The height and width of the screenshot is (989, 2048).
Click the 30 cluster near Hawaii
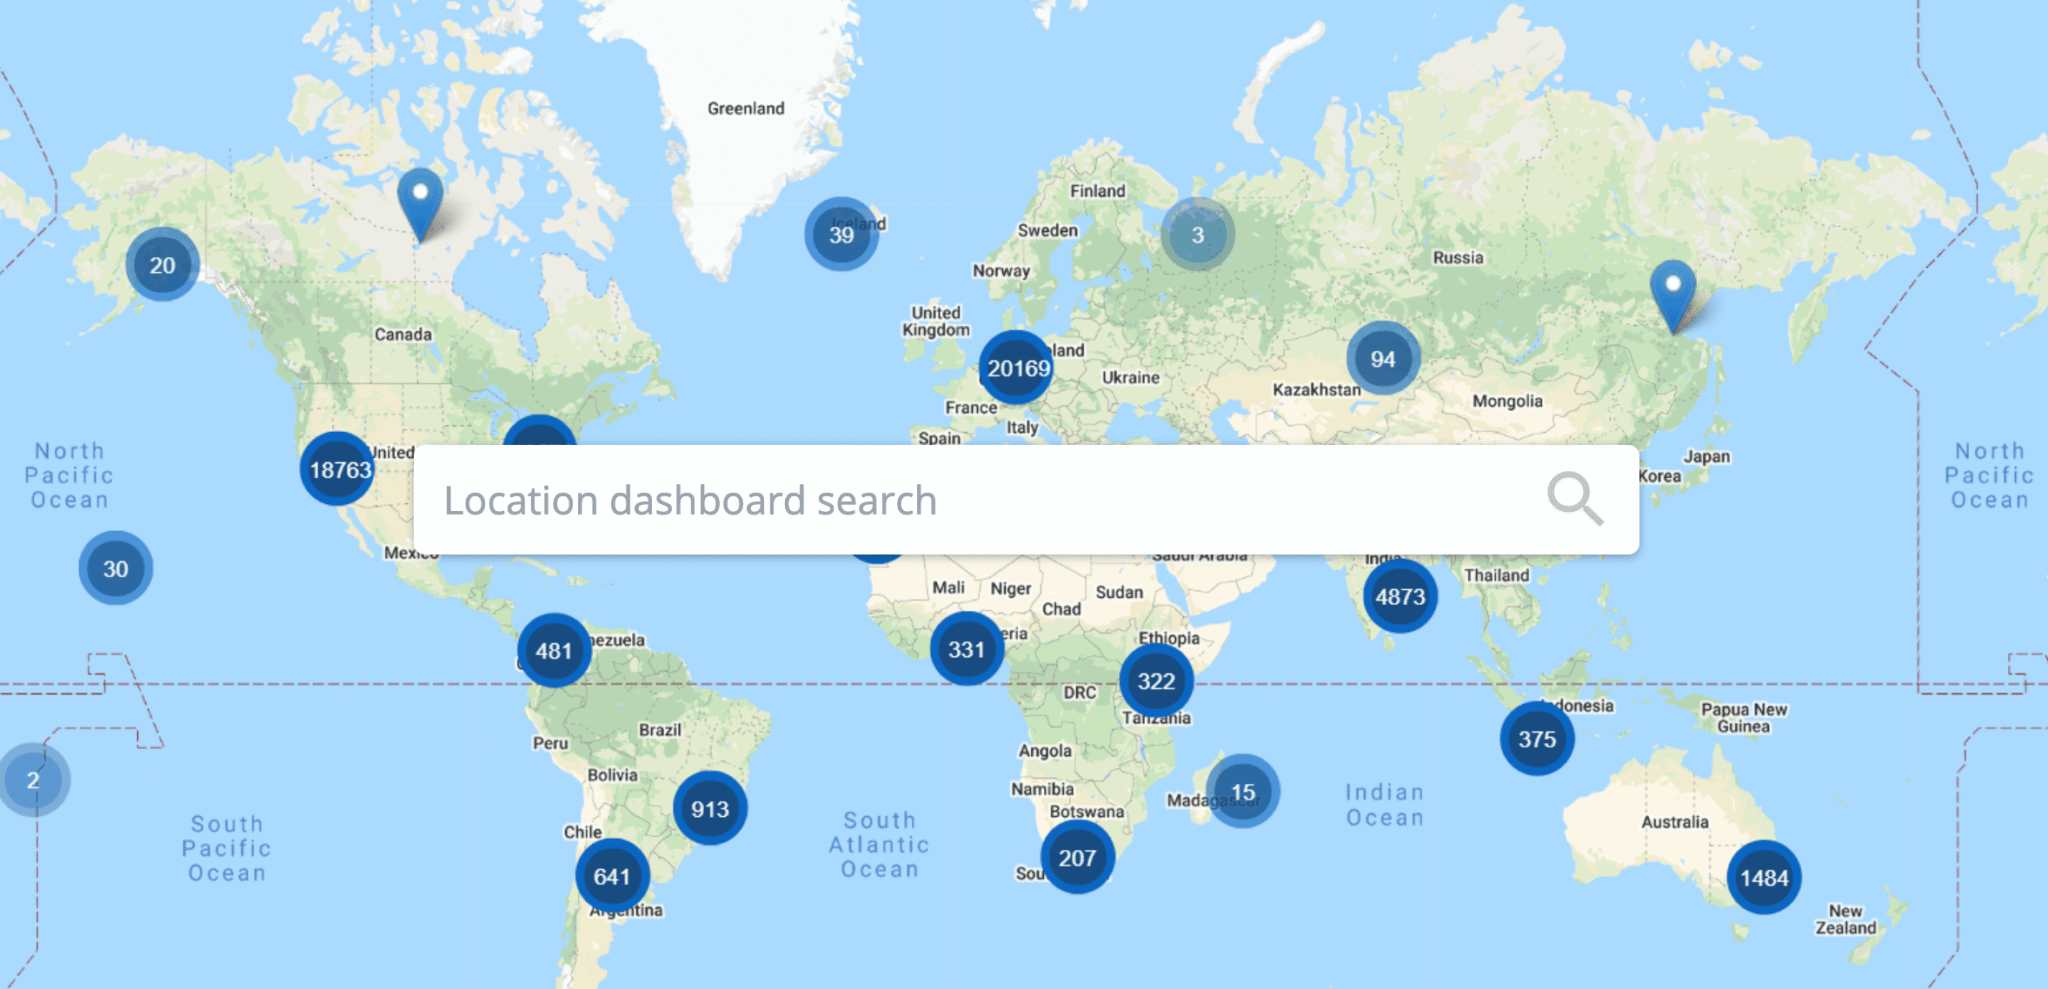pos(115,568)
